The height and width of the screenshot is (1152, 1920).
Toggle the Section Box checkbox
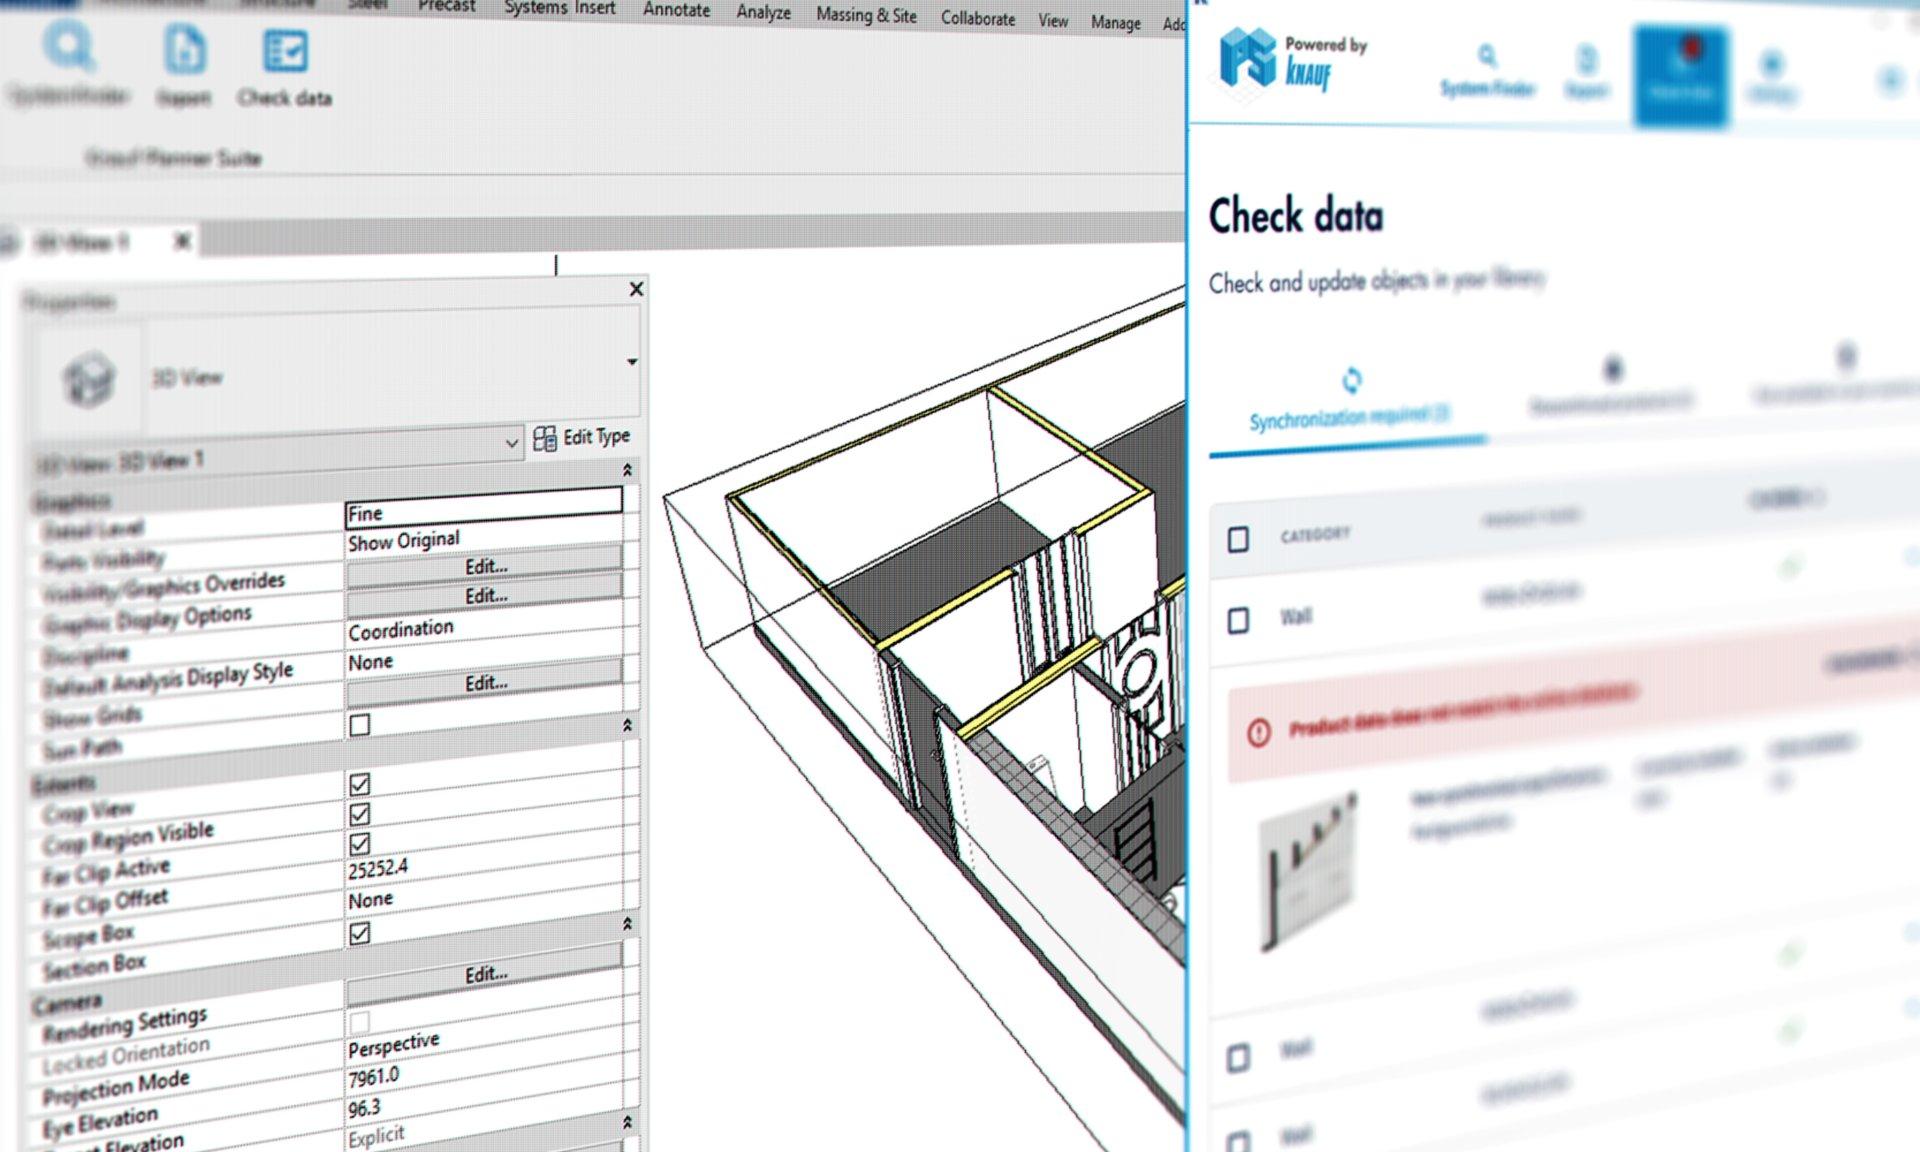click(360, 933)
